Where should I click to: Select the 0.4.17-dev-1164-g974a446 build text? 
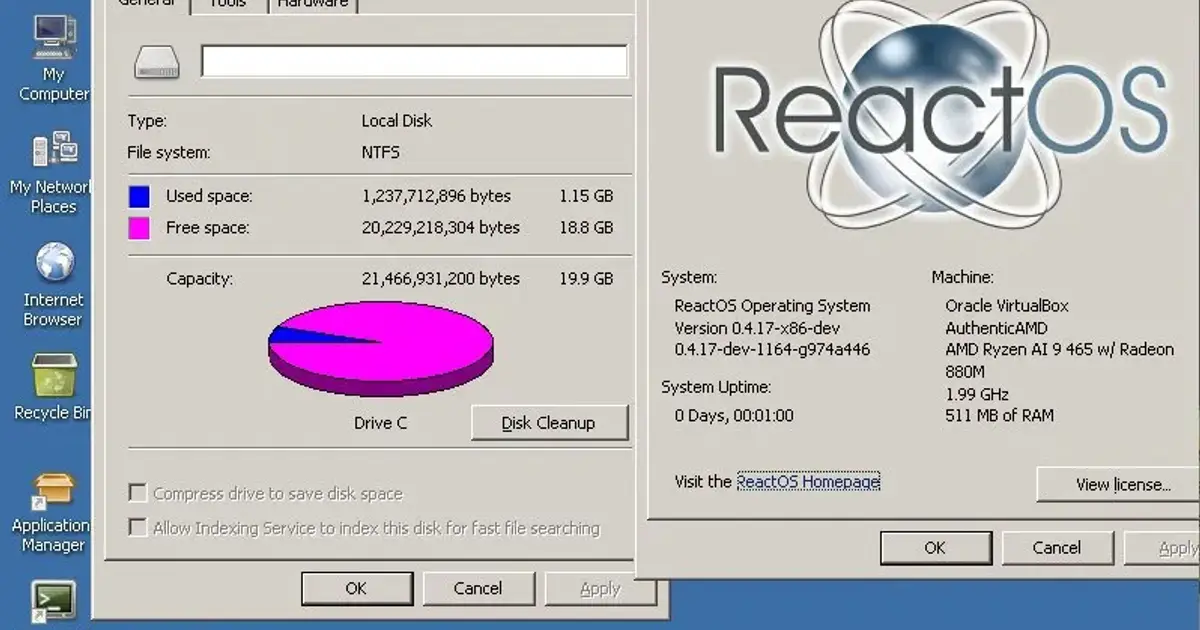pos(773,350)
